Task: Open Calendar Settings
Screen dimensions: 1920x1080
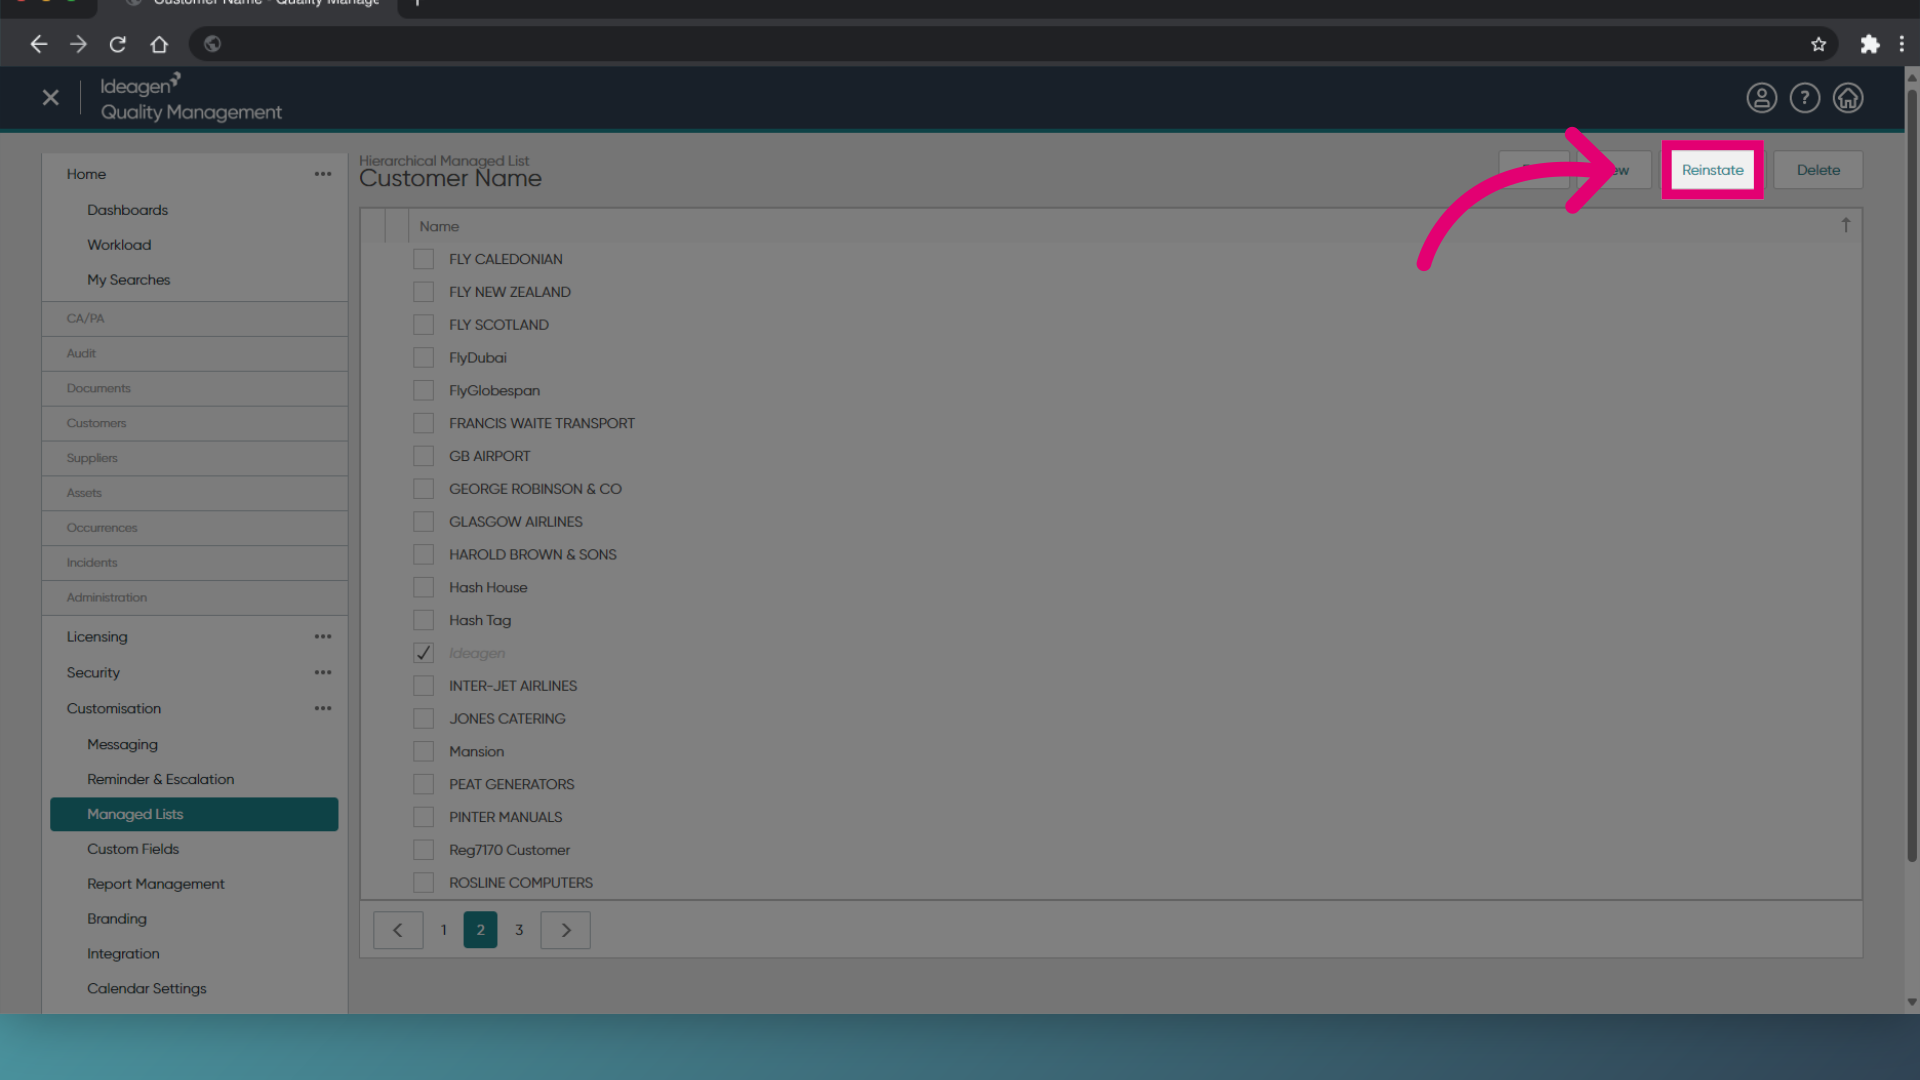Action: coord(146,989)
